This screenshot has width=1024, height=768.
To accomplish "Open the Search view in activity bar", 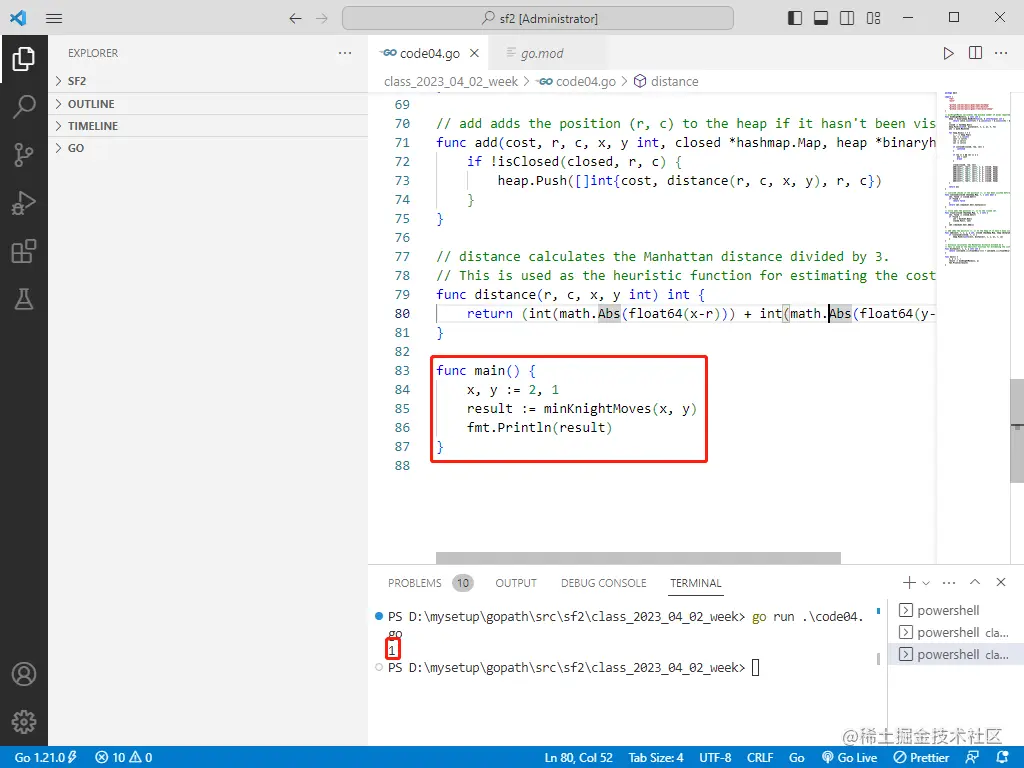I will pos(24,106).
